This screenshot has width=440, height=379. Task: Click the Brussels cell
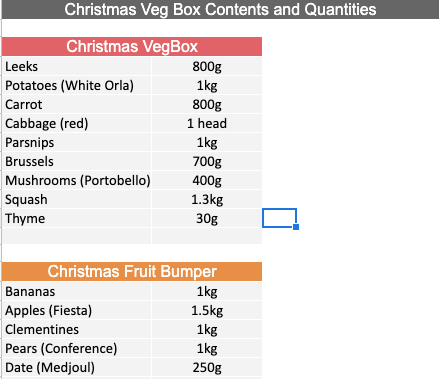pyautogui.click(x=77, y=161)
